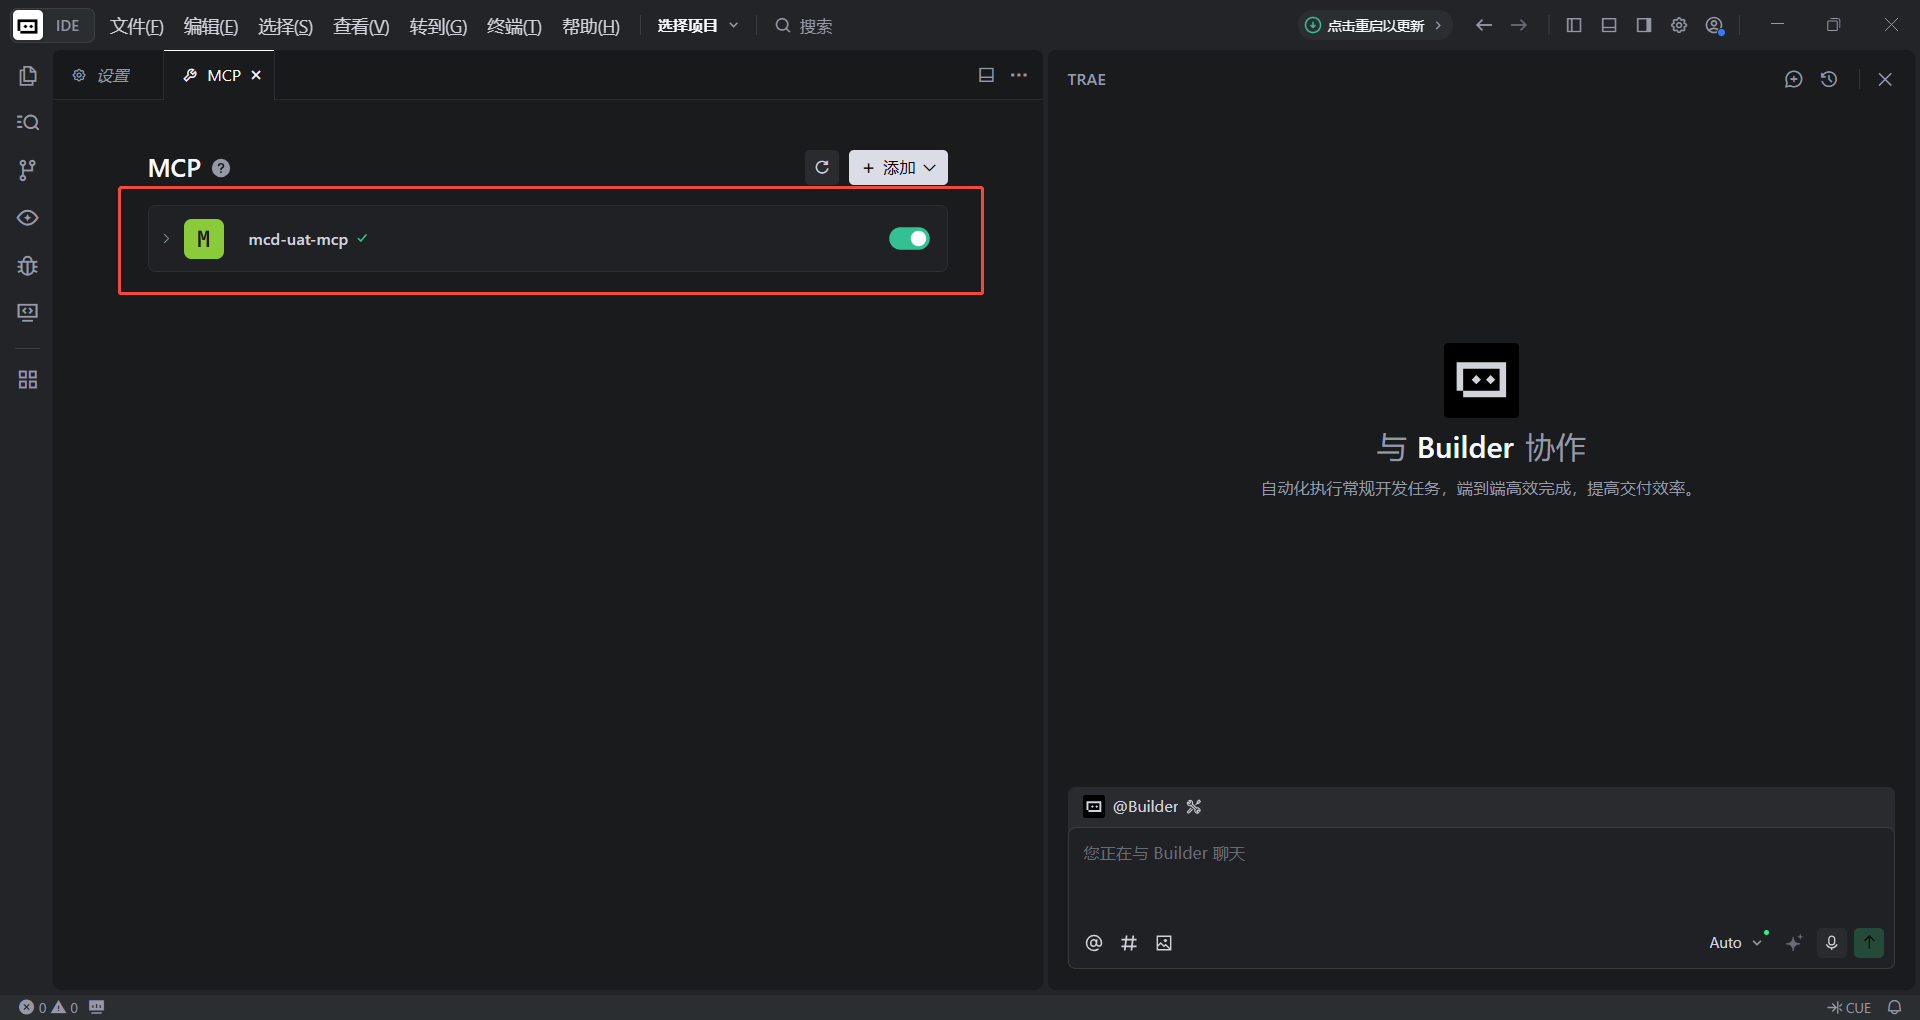Image resolution: width=1920 pixels, height=1020 pixels.
Task: Open chat history in TRAE panel
Action: pos(1829,79)
